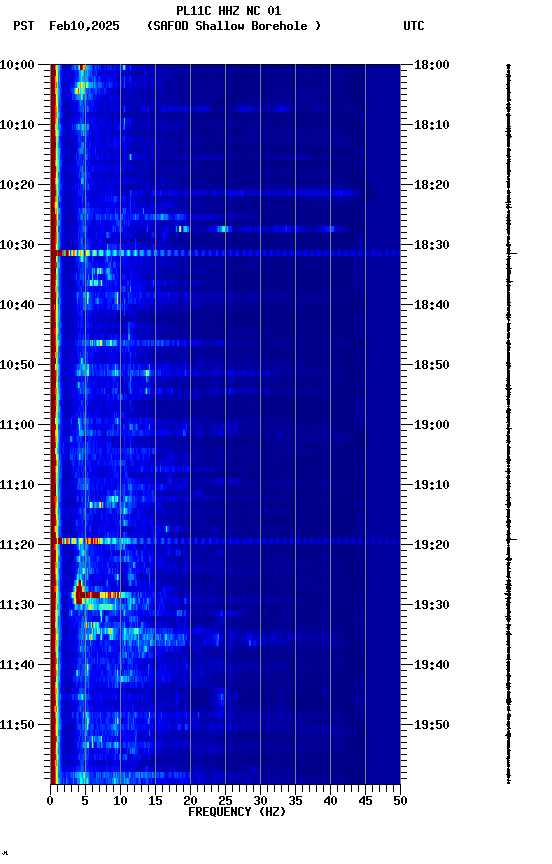The height and width of the screenshot is (864, 552).
Task: Click the 10:20 PST time label
Action: 17,185
